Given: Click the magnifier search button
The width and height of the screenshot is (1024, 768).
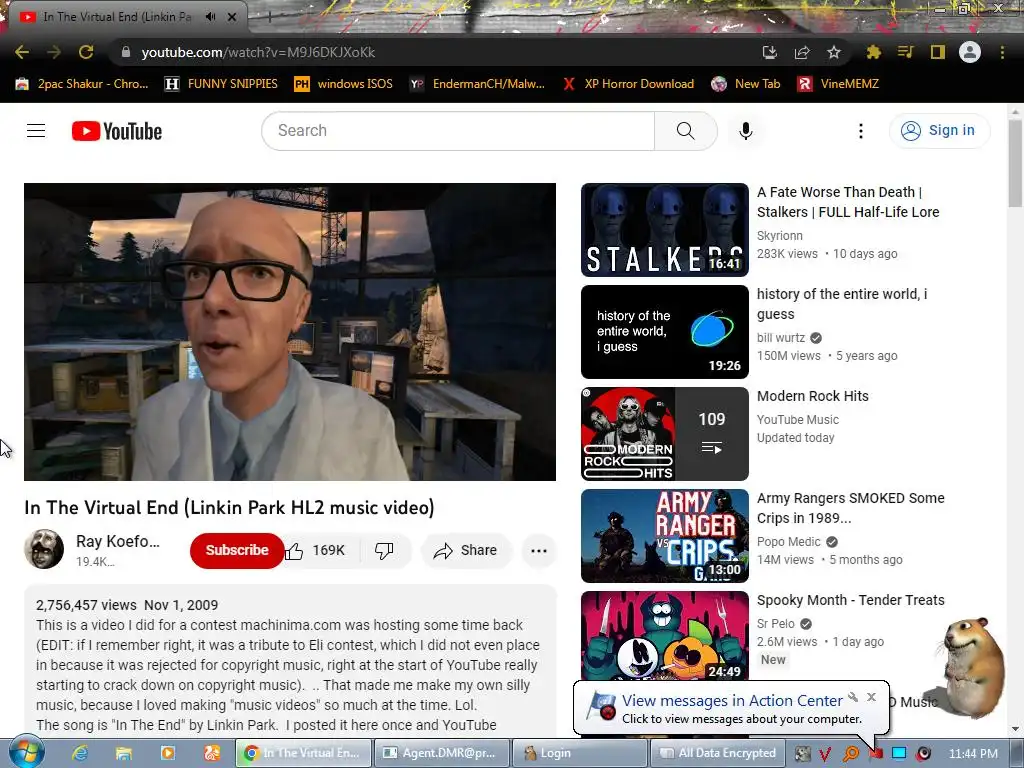Looking at the screenshot, I should click(686, 131).
